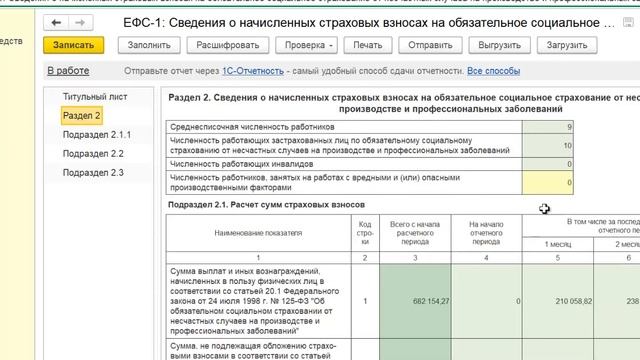Click the Численность работающих инвалидов value field
The height and width of the screenshot is (360, 640).
pyautogui.click(x=548, y=164)
